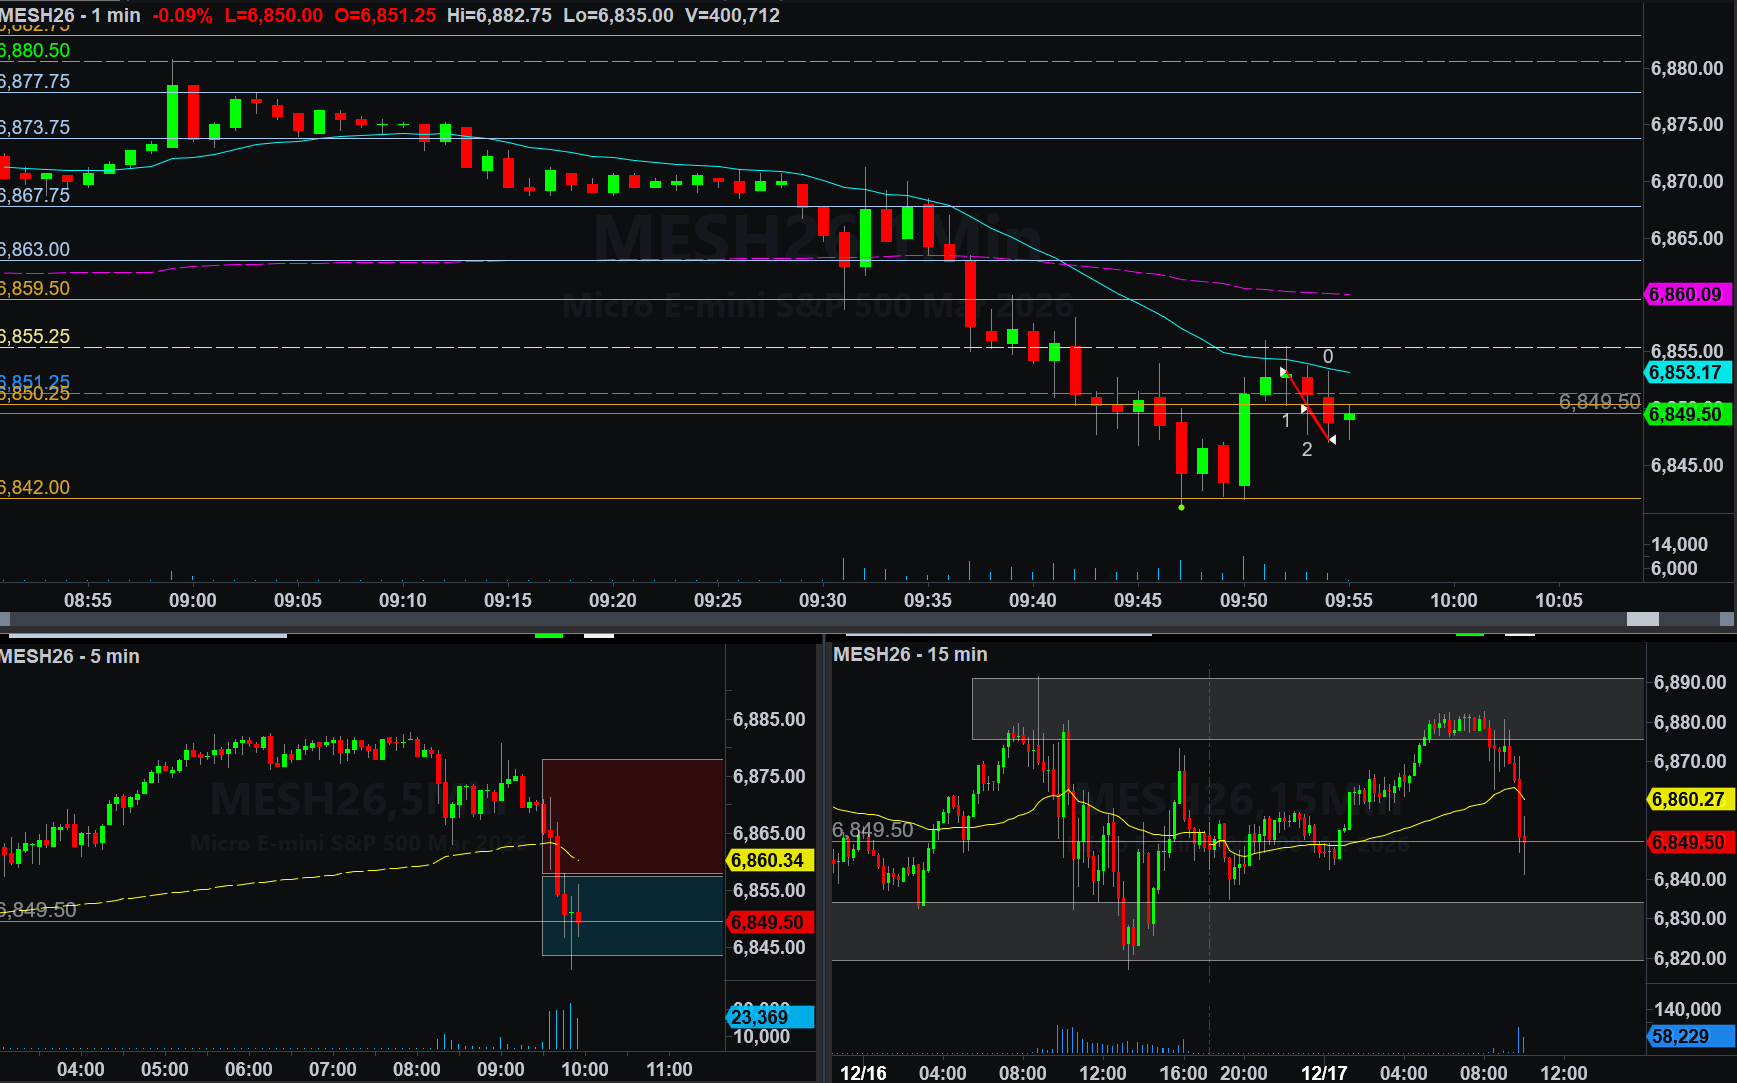Select the teal profit target zone rectangle
The height and width of the screenshot is (1083, 1737).
(632, 915)
